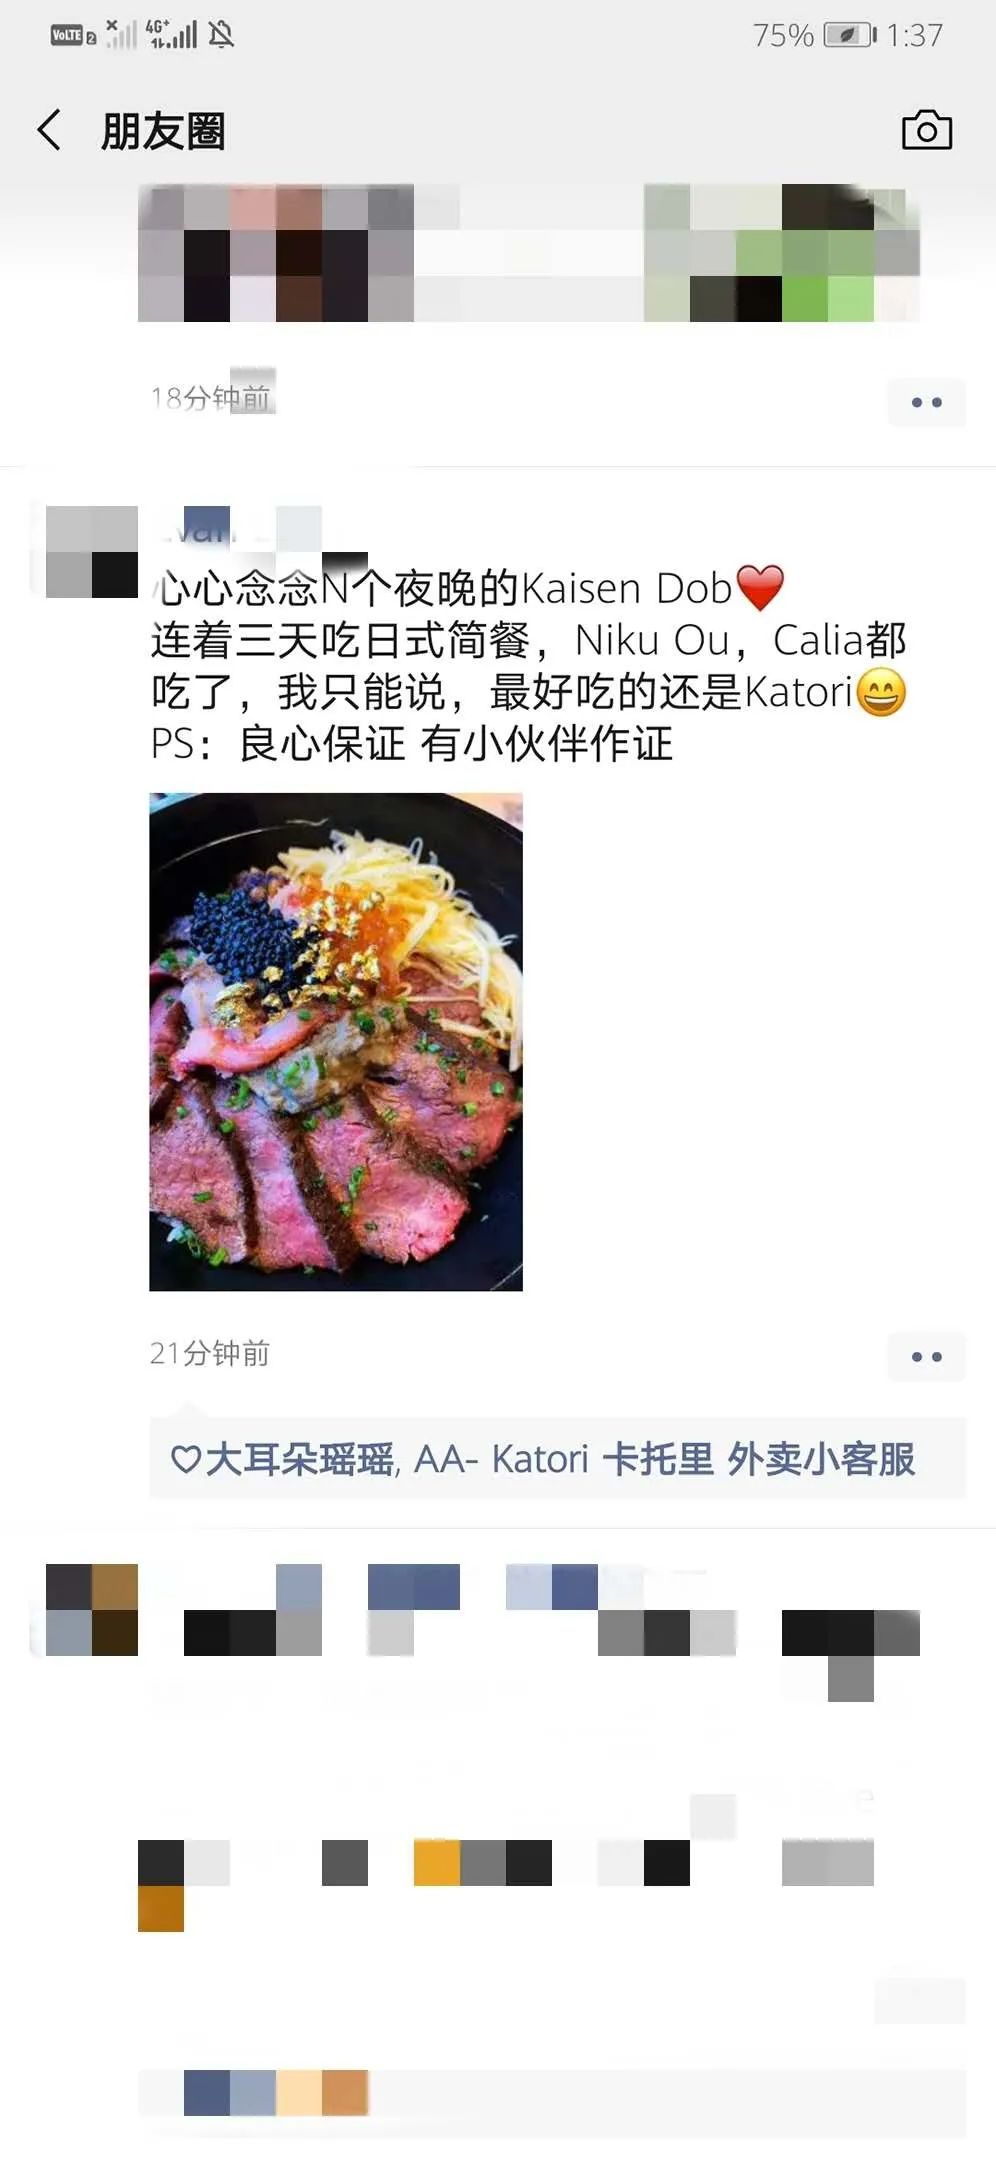Tap the 21分钟前 timestamp
This screenshot has height=2160, width=996.
tap(210, 1353)
